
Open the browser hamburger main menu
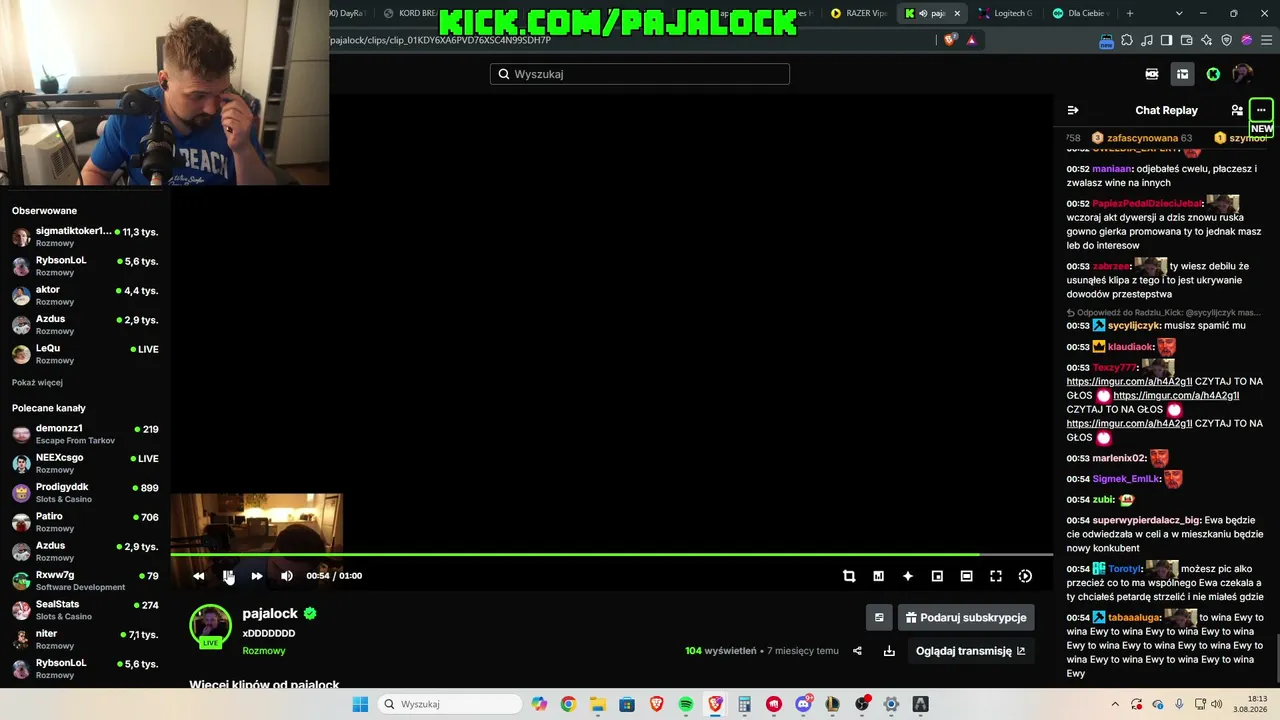click(x=1266, y=41)
